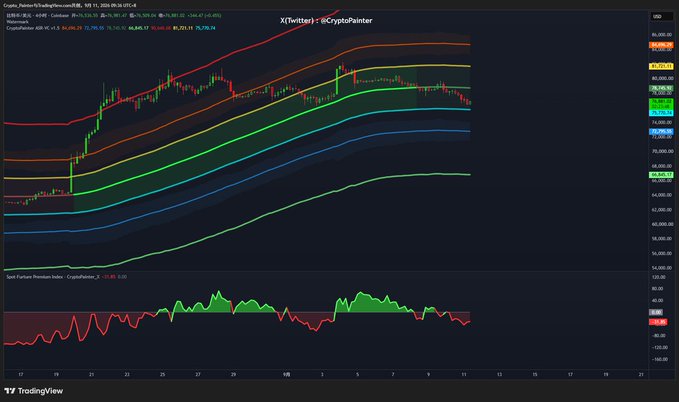
Task: Click the TradingView logo at bottom left
Action: tap(33, 391)
